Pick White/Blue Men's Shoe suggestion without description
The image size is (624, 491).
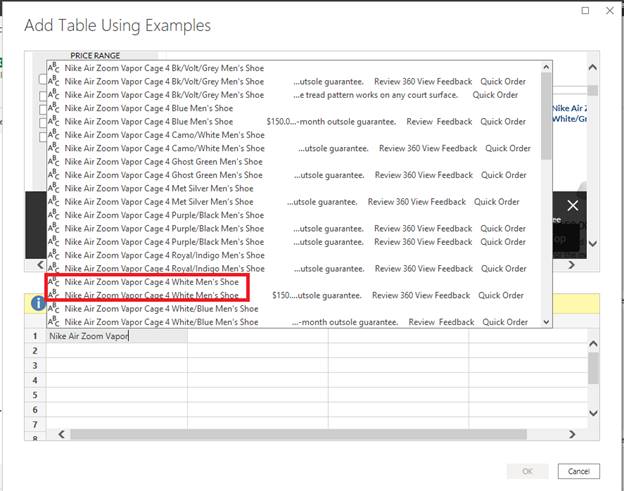click(x=161, y=309)
